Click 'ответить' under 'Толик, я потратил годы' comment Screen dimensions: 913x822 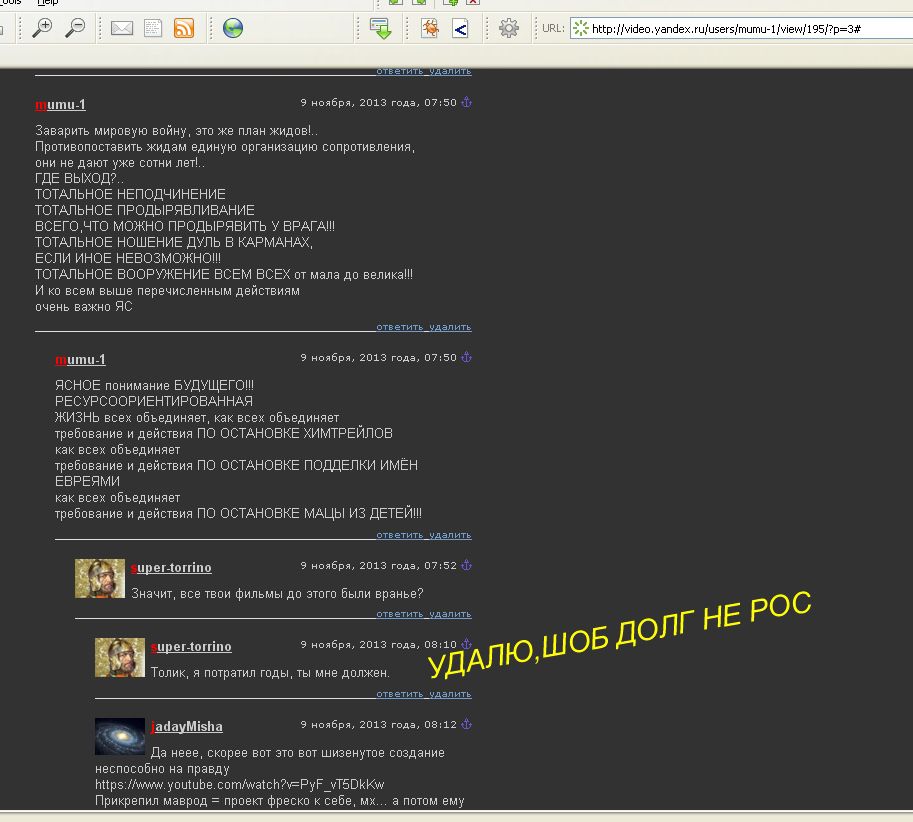pos(399,693)
